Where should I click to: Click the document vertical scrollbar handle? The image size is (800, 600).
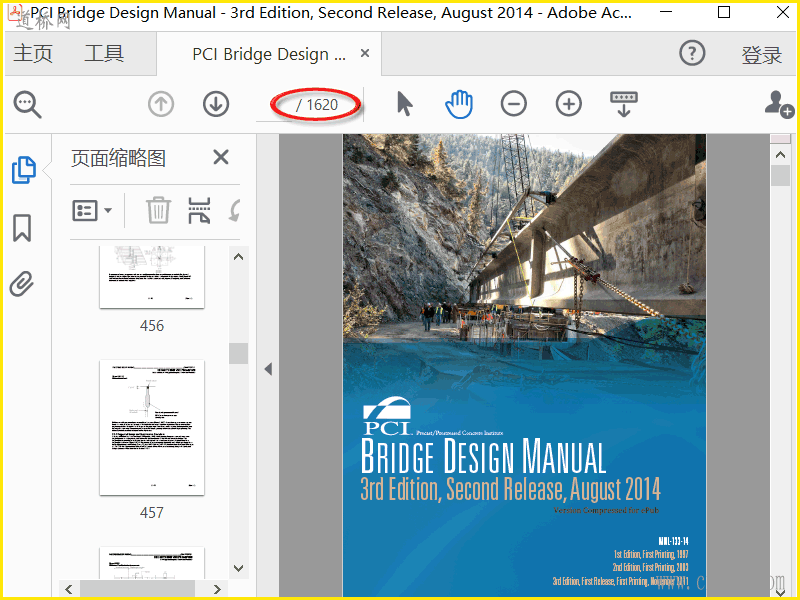click(x=780, y=176)
